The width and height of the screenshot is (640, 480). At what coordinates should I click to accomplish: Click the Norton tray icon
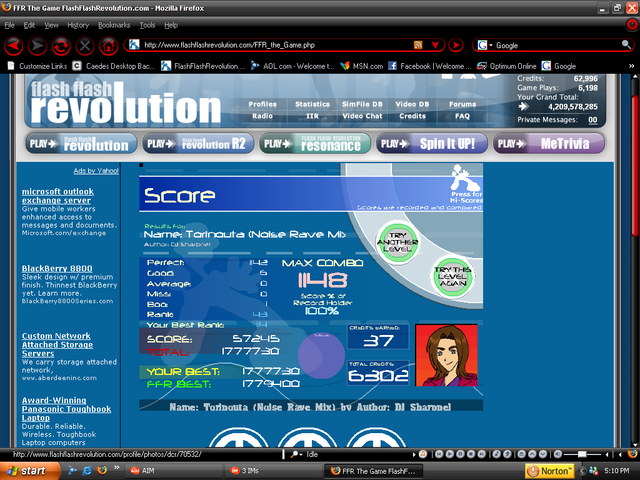pos(549,470)
